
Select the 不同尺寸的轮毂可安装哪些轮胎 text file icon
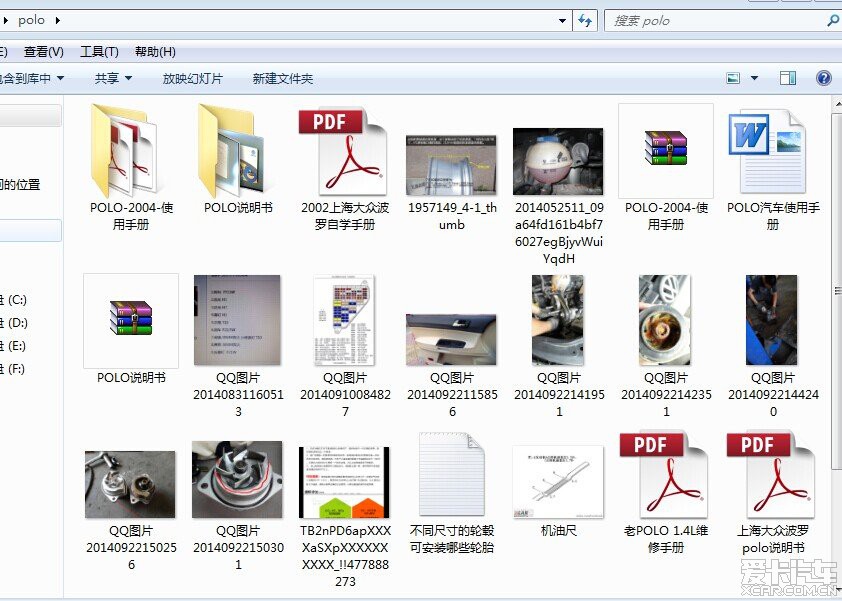(x=451, y=475)
